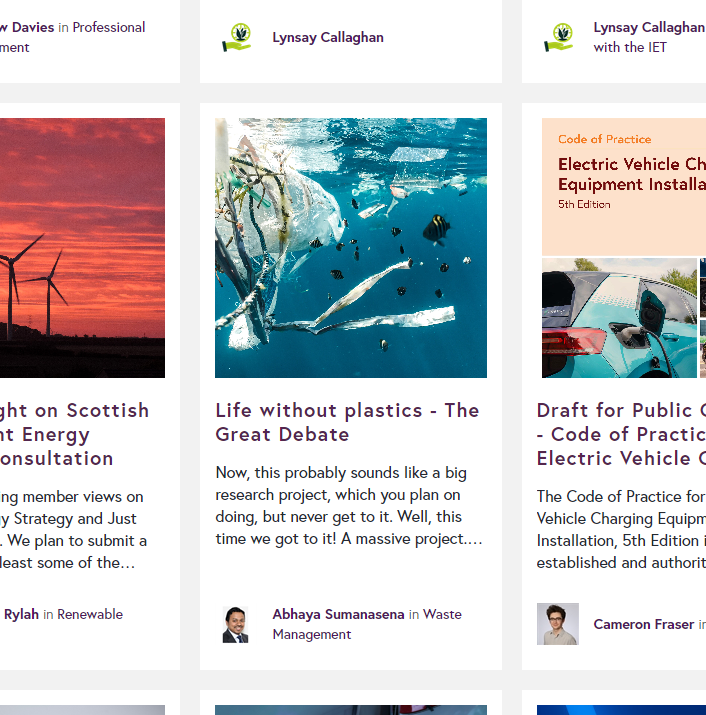Visit Abhaya Sumanasena's author page
The height and width of the screenshot is (715, 706).
coord(338,614)
